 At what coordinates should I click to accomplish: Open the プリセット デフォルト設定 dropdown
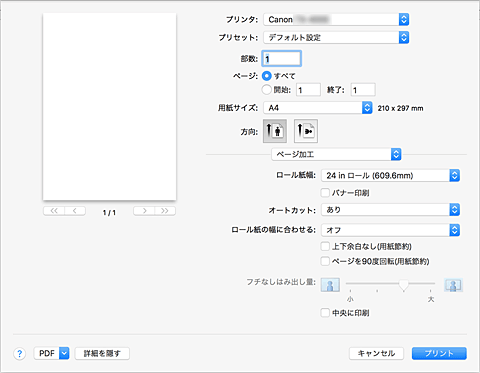(x=336, y=37)
